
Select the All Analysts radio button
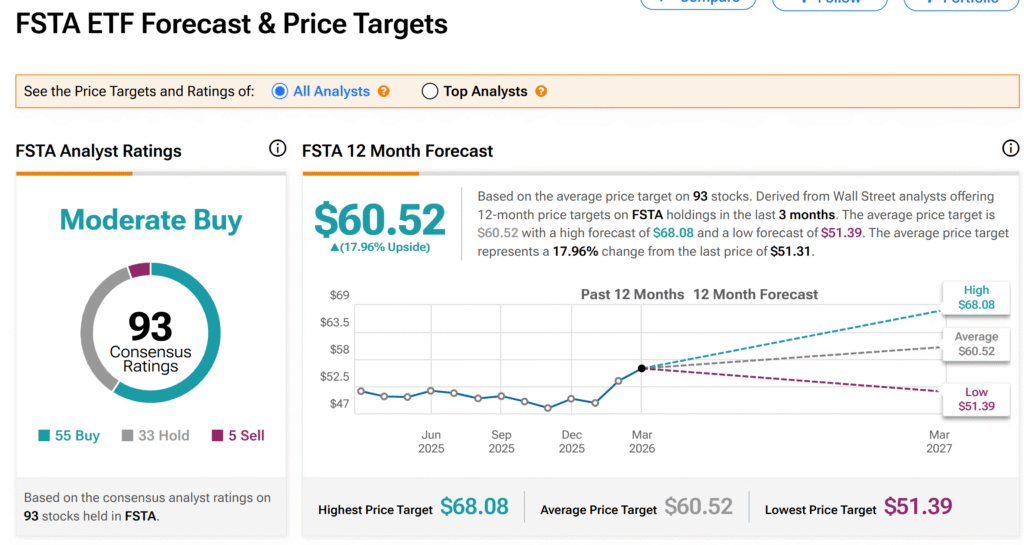[x=280, y=91]
